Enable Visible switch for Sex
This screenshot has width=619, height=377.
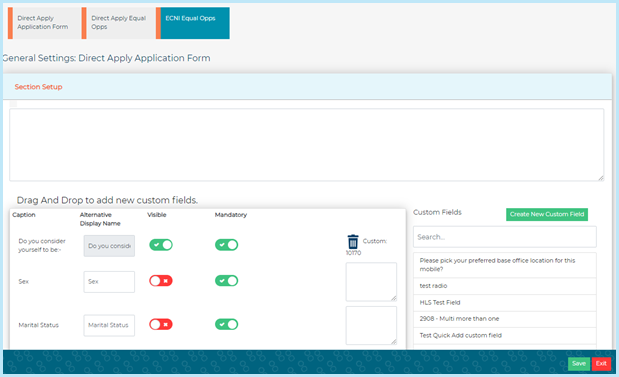click(161, 281)
